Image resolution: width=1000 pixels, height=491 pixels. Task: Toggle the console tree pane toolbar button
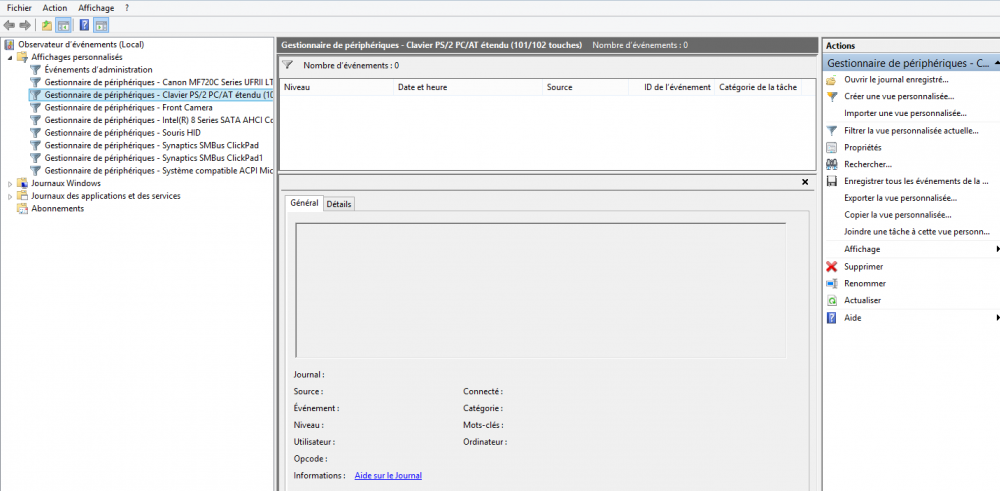pos(63,24)
